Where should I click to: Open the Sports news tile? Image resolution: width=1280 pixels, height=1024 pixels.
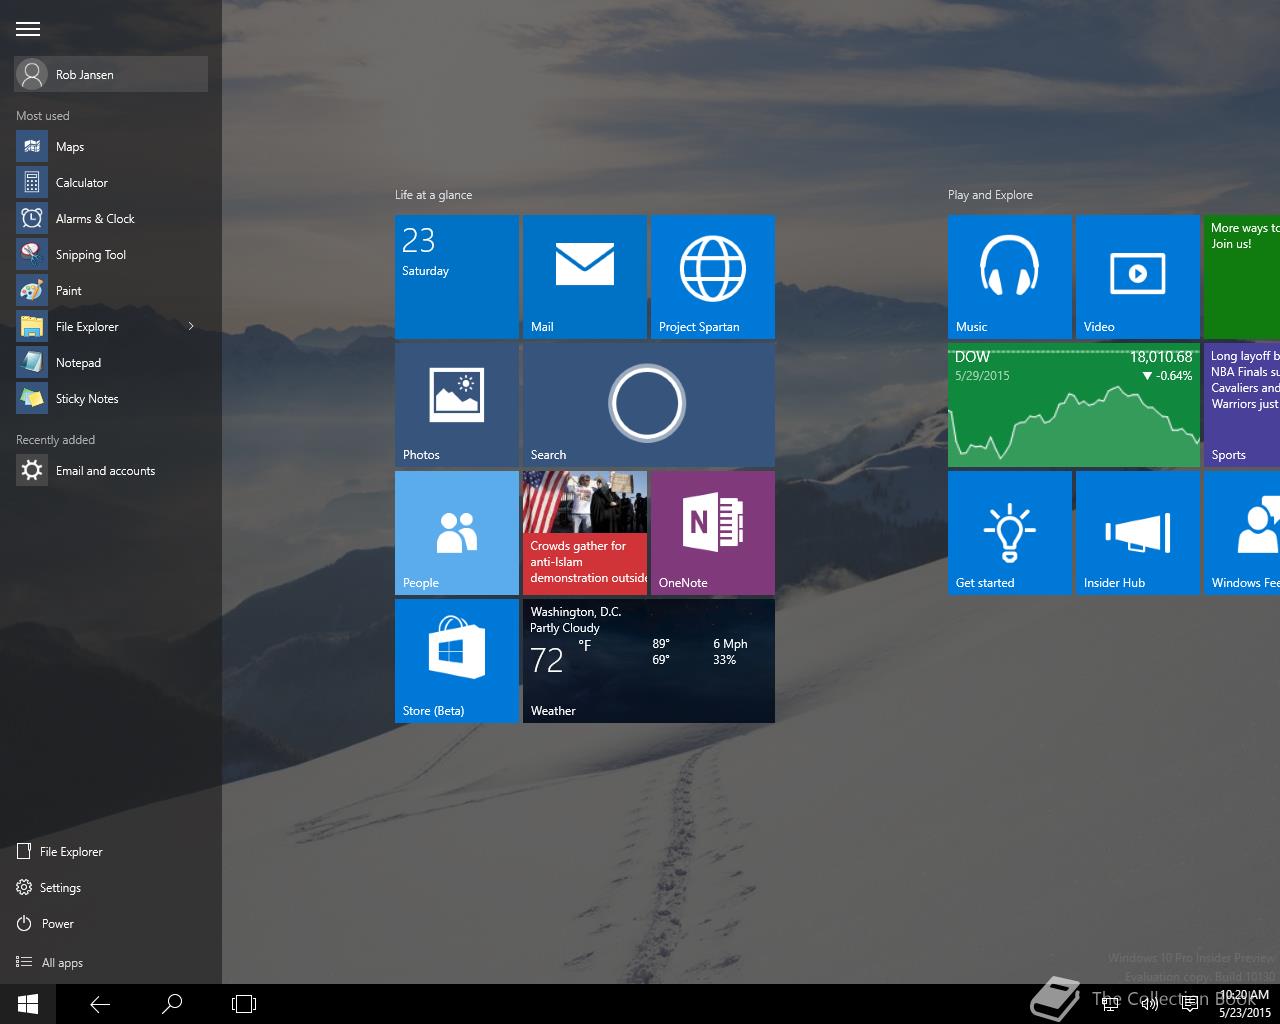click(x=1242, y=405)
